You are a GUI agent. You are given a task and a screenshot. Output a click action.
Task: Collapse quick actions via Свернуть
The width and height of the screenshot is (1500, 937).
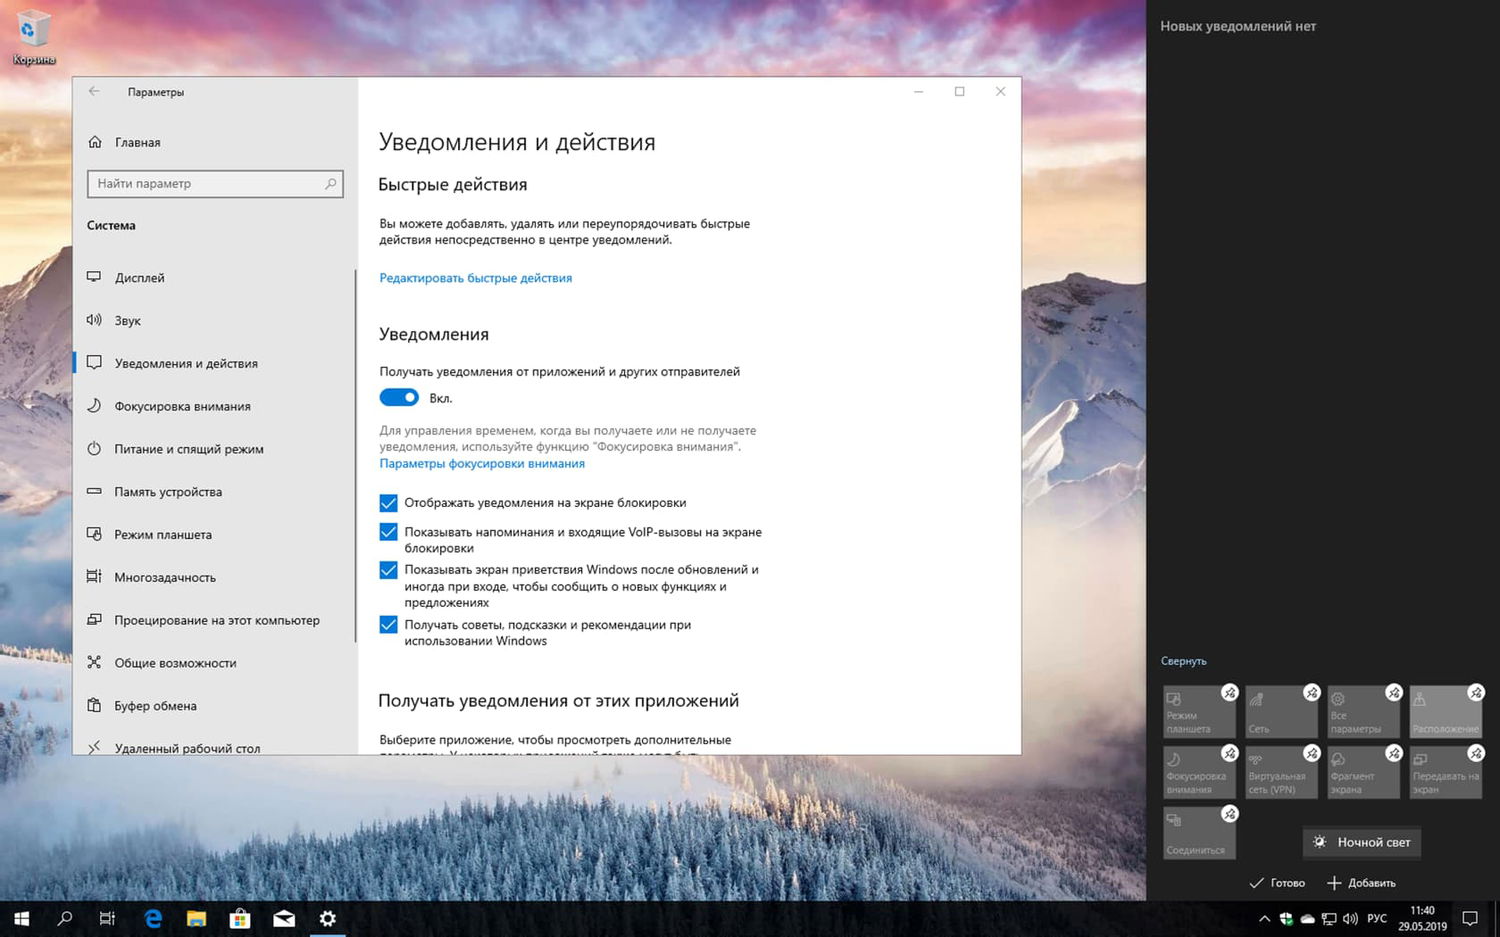(1184, 660)
